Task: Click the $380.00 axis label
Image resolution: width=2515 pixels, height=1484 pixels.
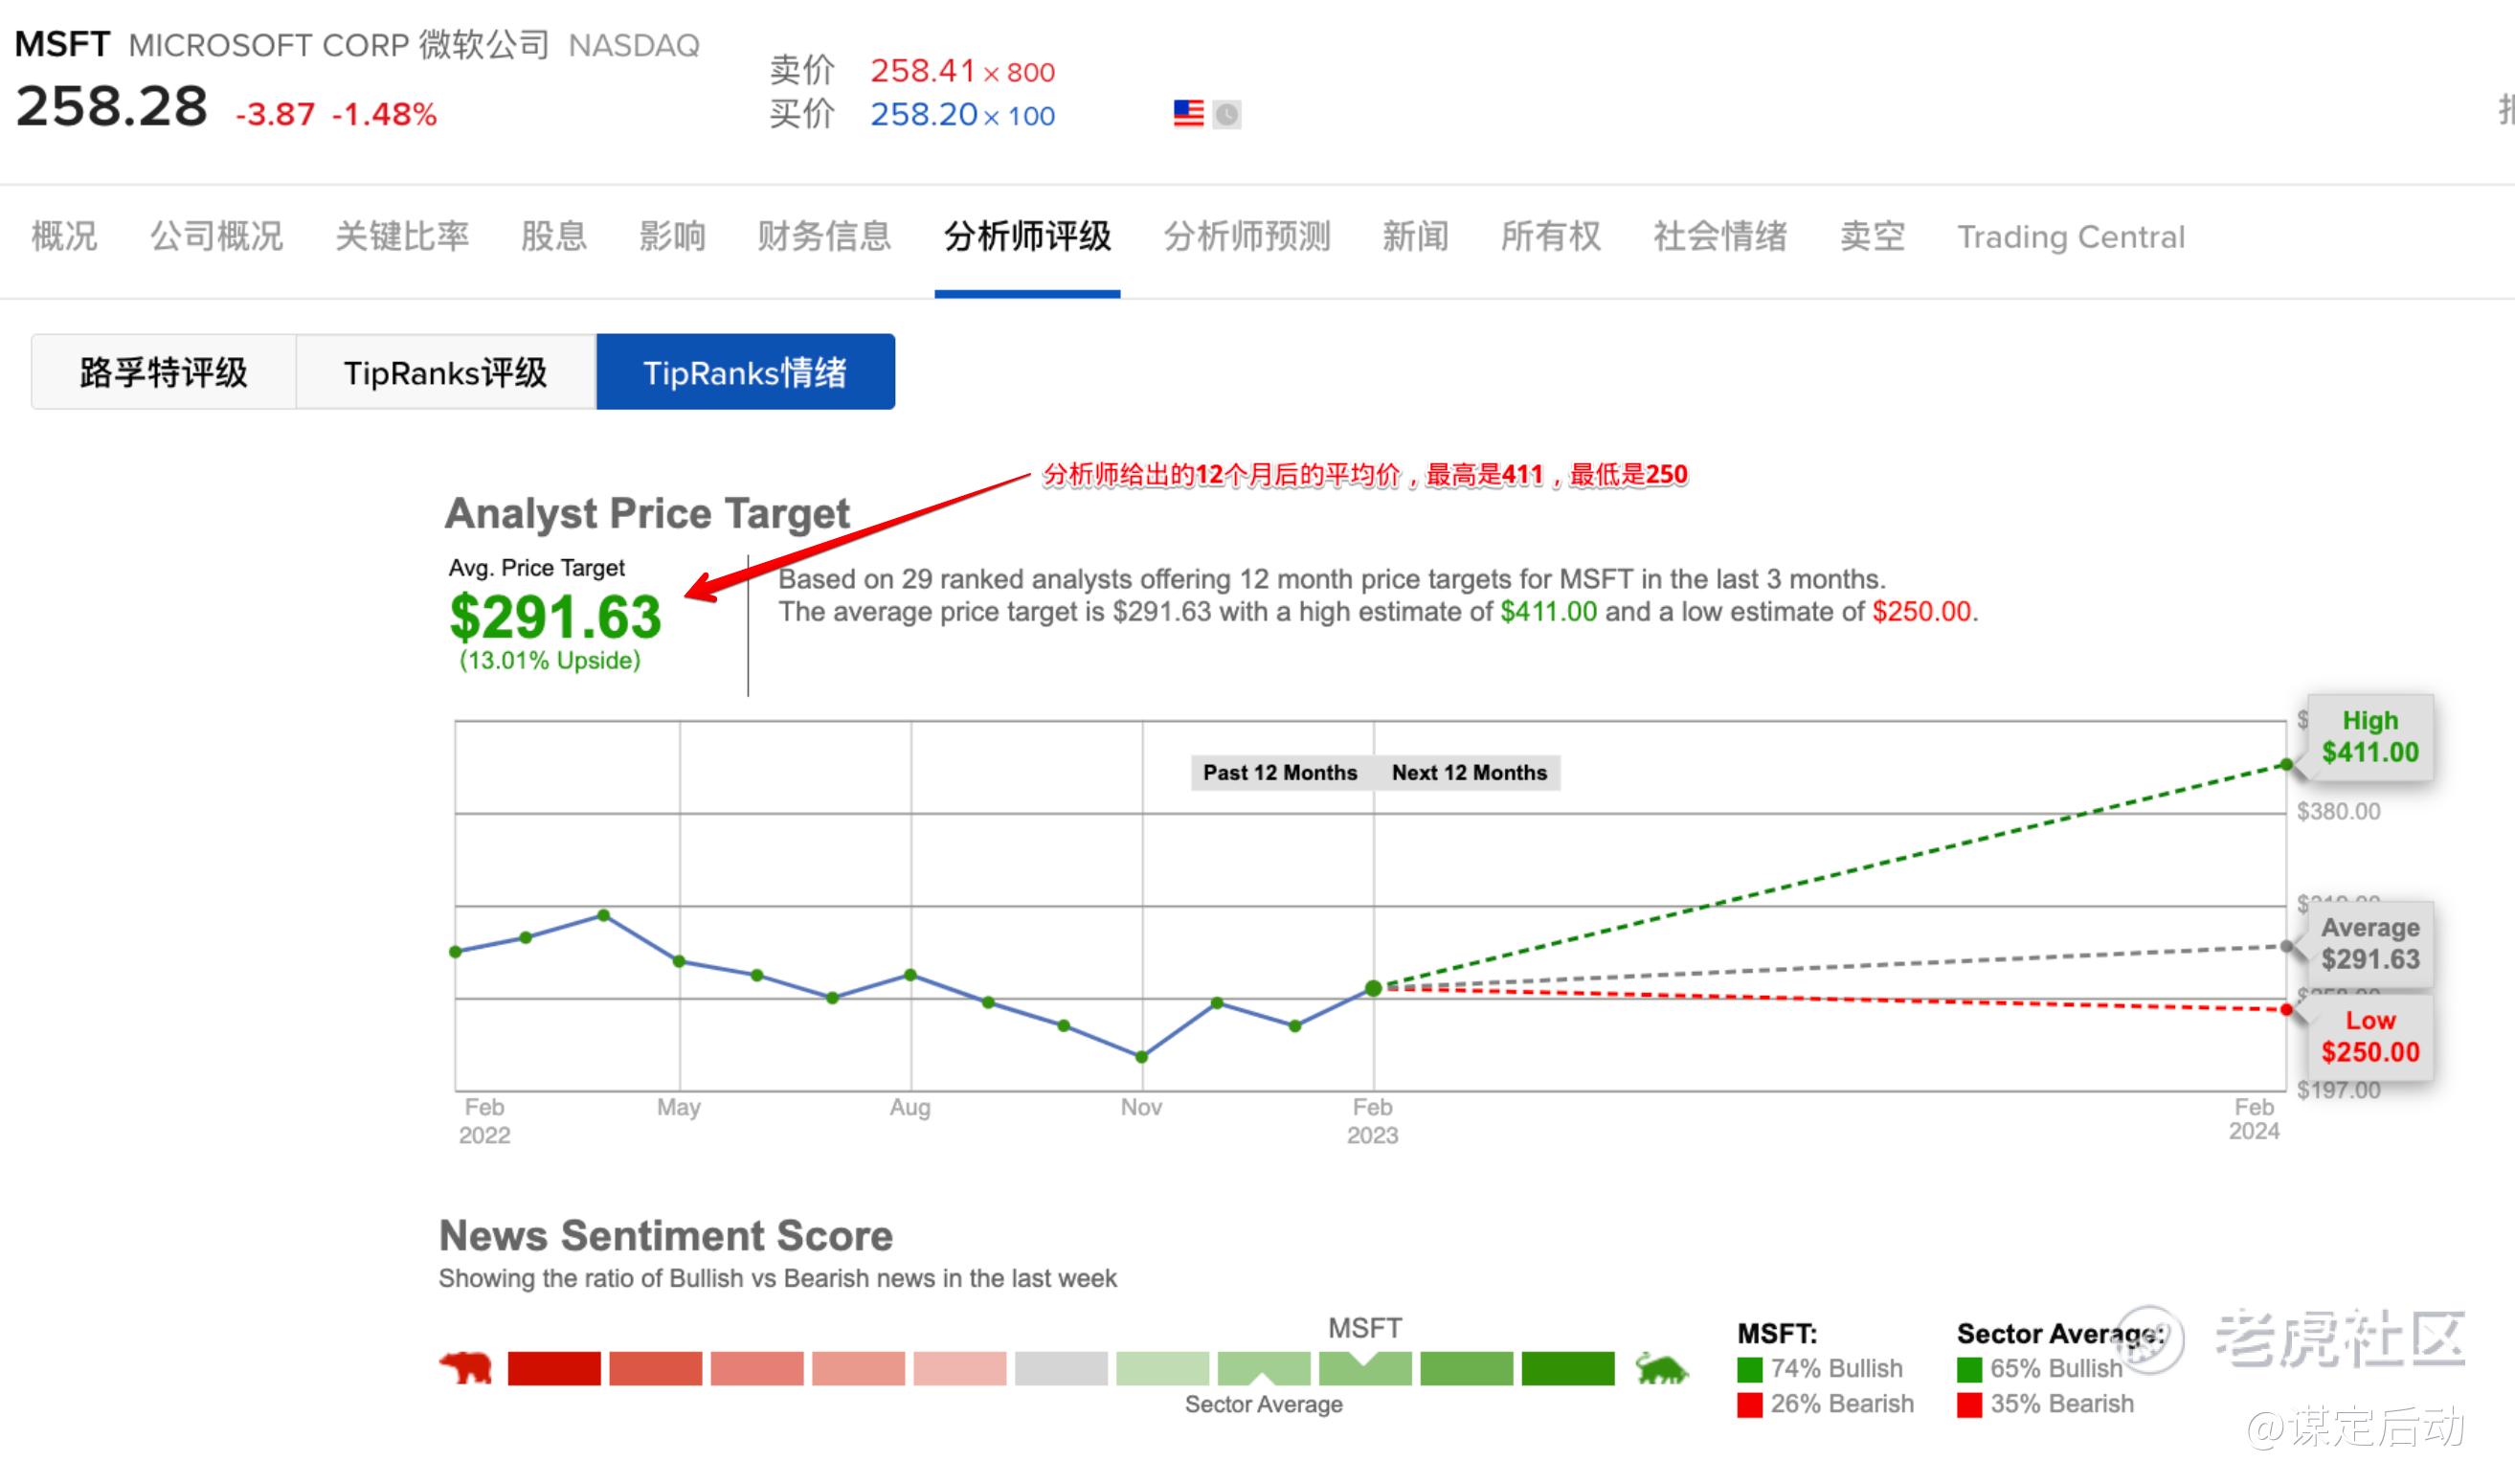Action: [2338, 811]
